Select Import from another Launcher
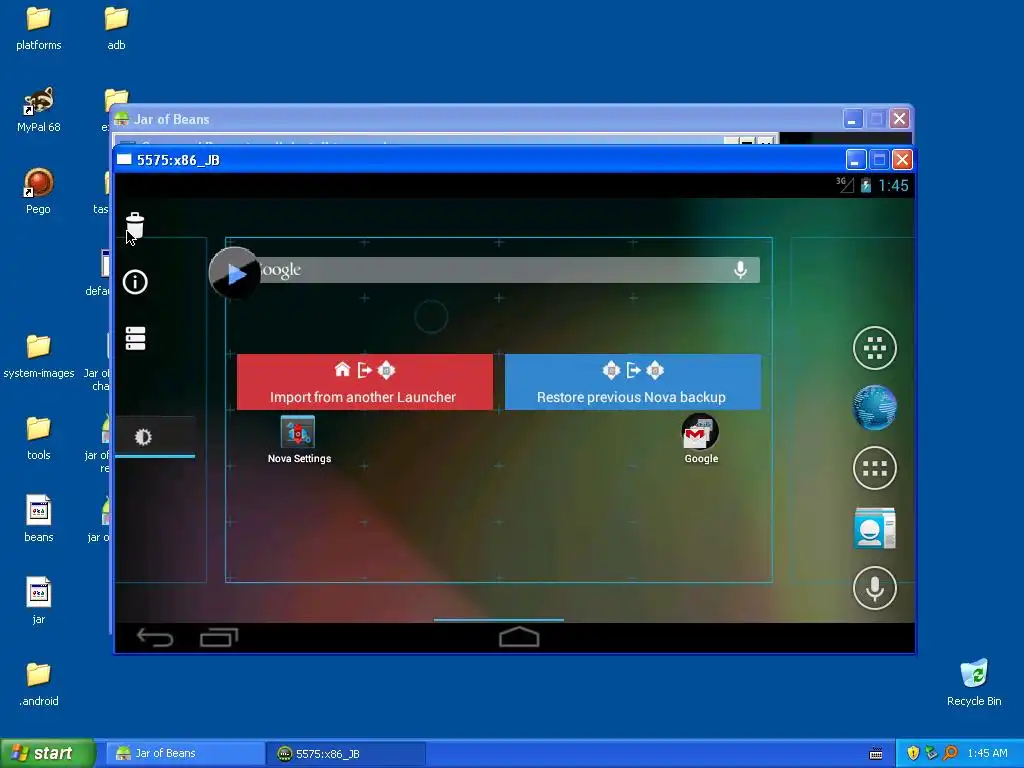 [364, 382]
